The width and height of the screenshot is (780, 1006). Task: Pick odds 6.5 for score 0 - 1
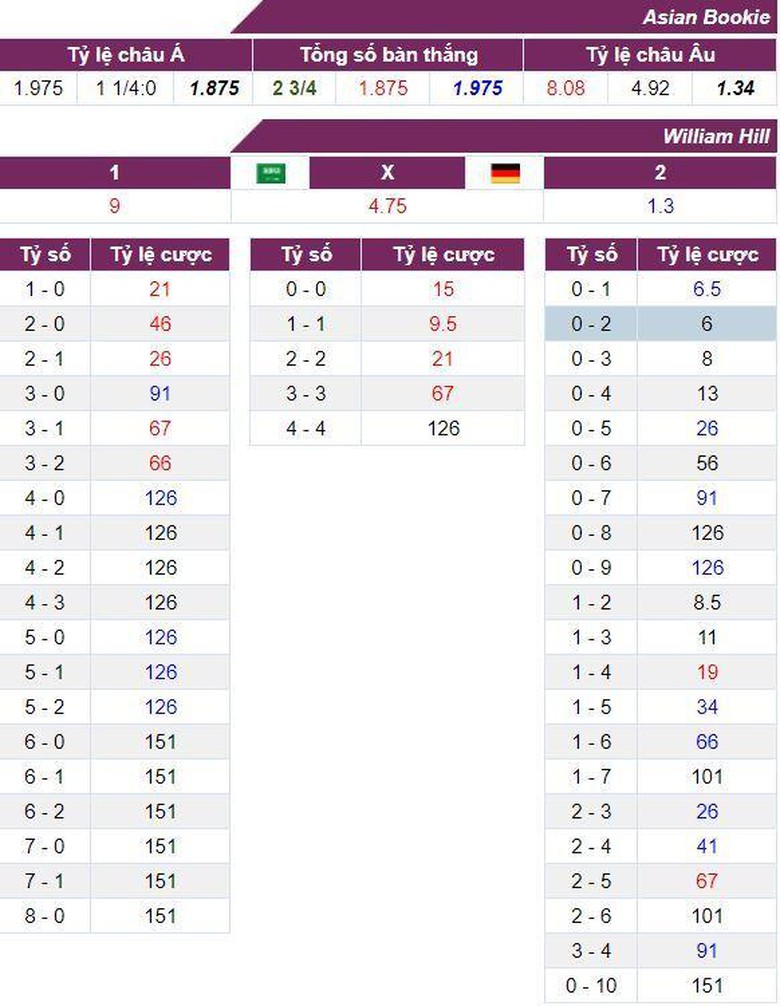tap(708, 289)
